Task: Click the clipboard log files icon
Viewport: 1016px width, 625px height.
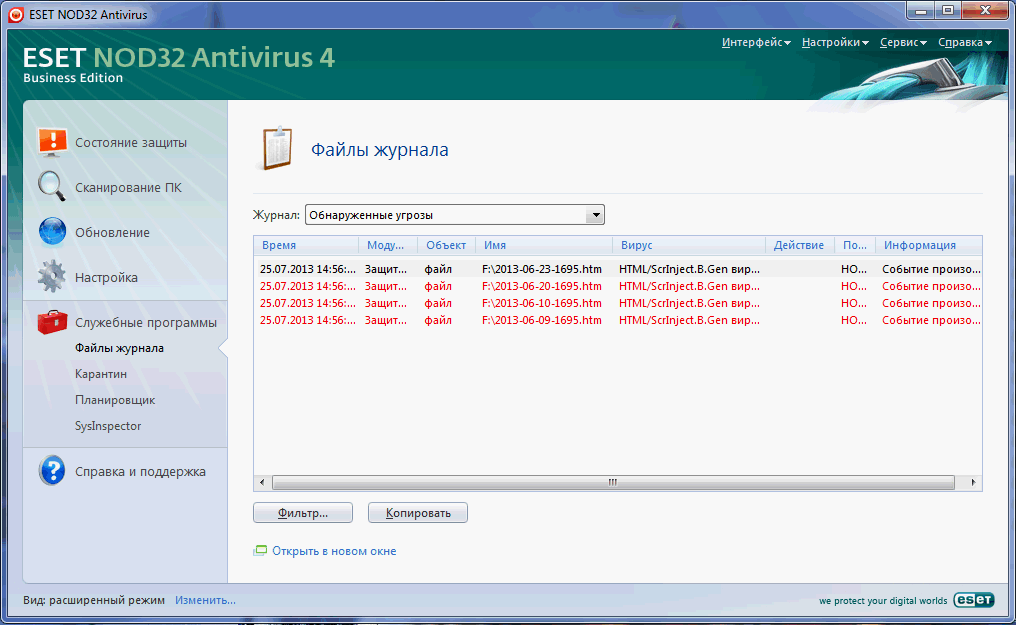Action: tap(277, 148)
